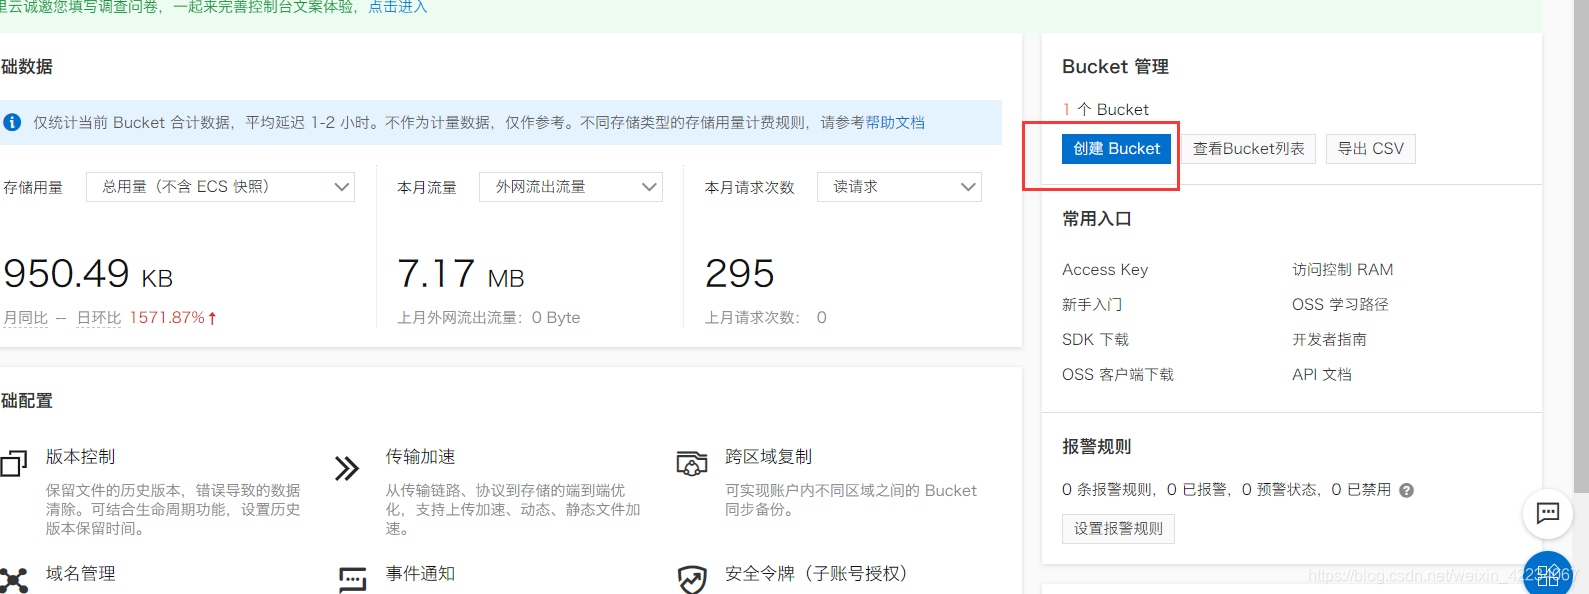Click the 常用入口 heading
Image resolution: width=1589 pixels, height=594 pixels.
click(x=1097, y=219)
